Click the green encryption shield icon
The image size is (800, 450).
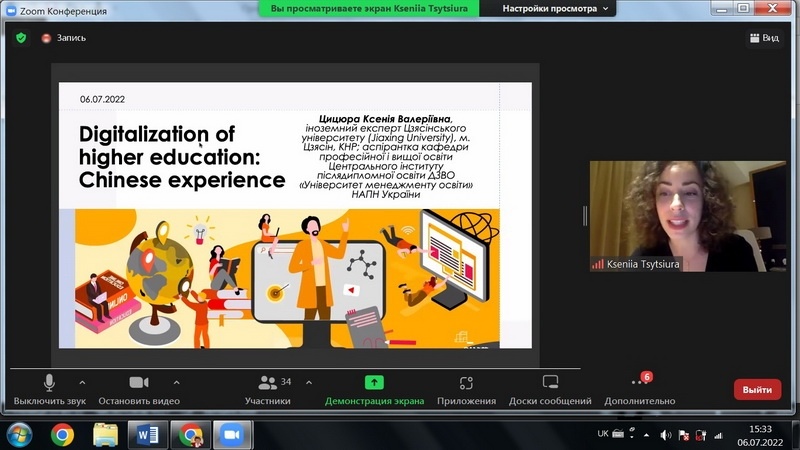coord(21,38)
